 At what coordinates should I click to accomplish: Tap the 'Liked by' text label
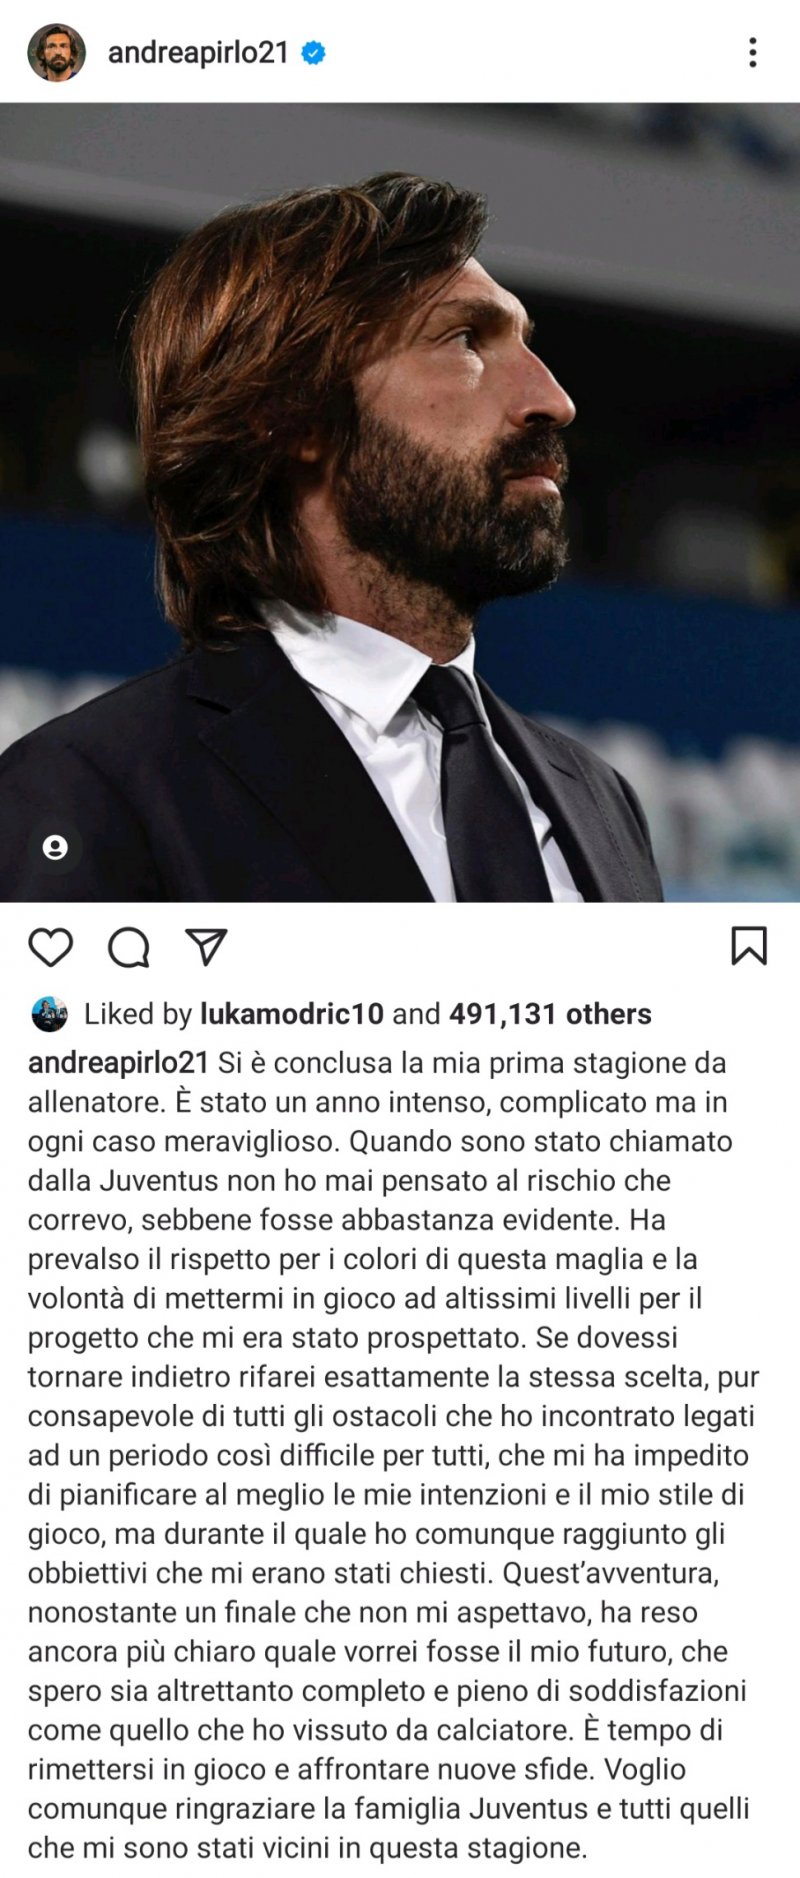[x=138, y=1014]
